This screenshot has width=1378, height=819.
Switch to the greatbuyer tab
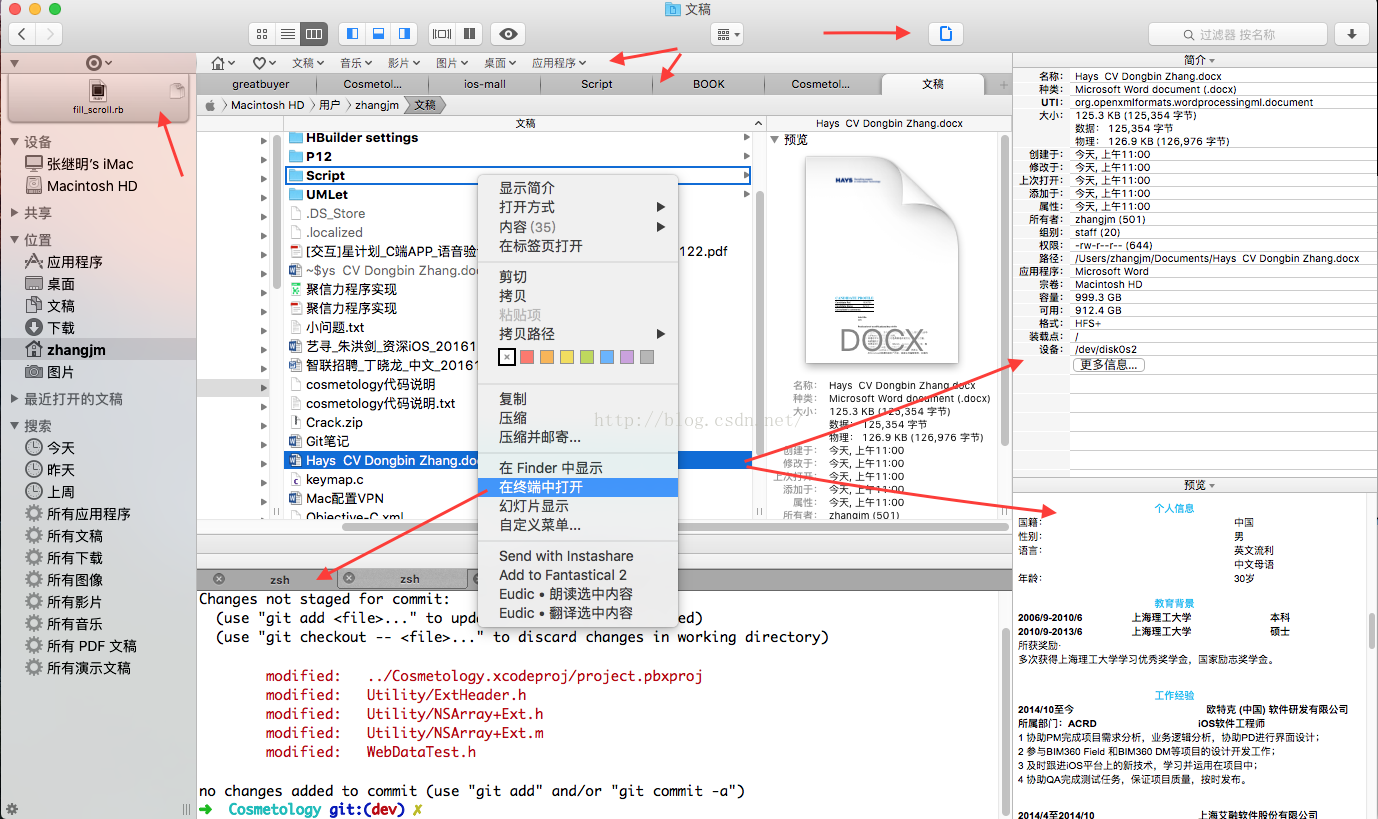pyautogui.click(x=261, y=84)
